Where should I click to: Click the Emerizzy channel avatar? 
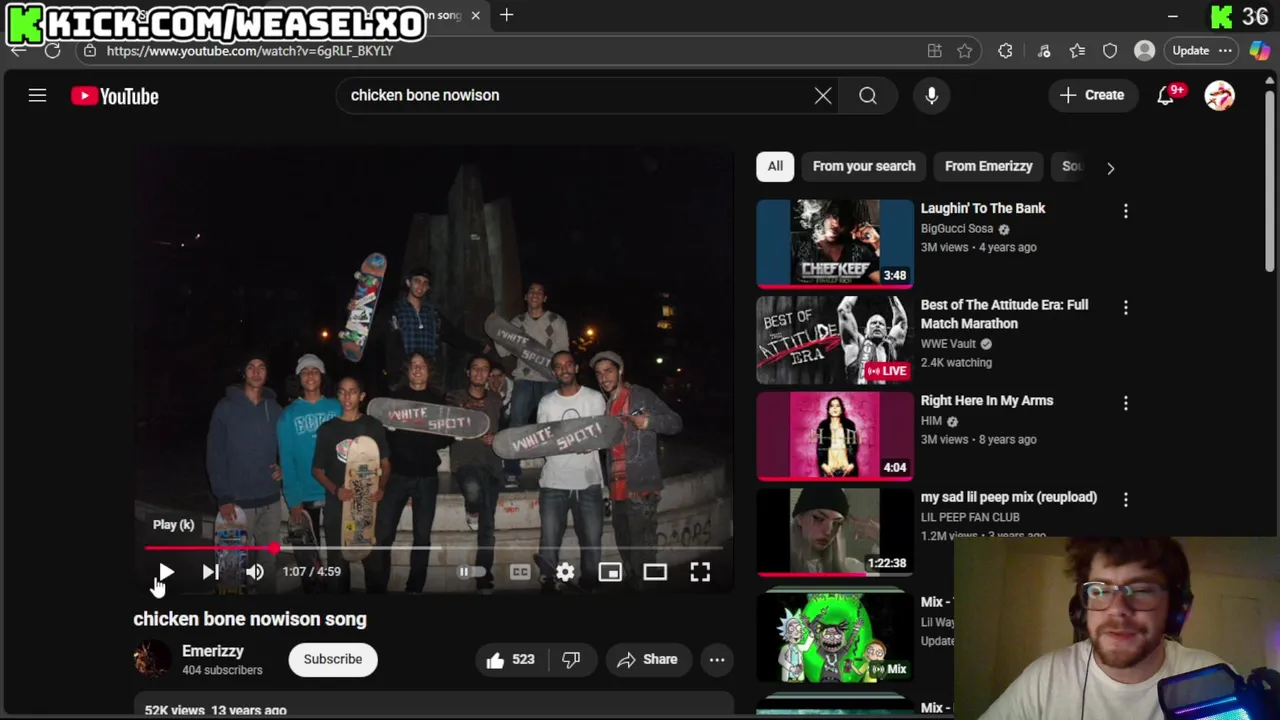152,659
